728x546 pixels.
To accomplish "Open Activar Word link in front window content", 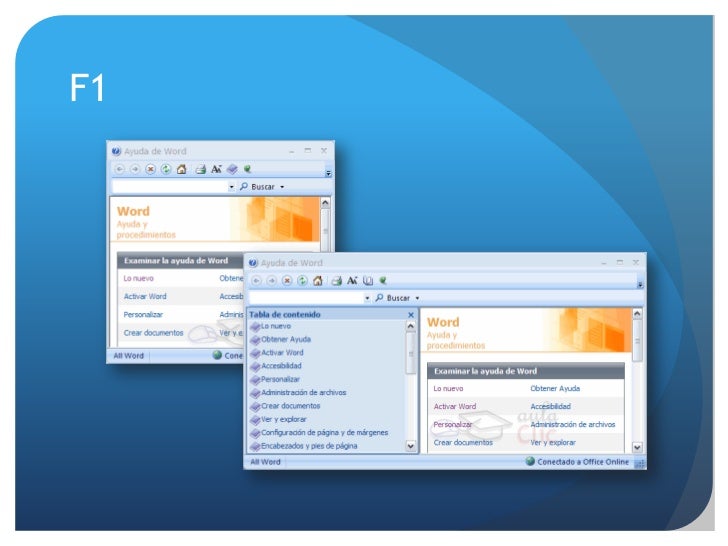I will tap(455, 407).
